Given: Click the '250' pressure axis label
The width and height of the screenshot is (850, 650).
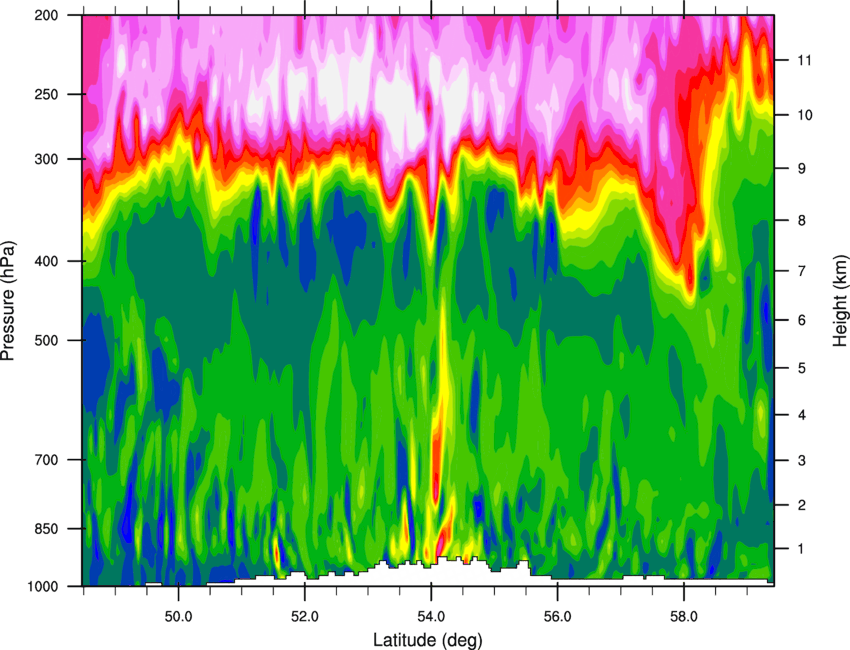Looking at the screenshot, I should coord(46,94).
